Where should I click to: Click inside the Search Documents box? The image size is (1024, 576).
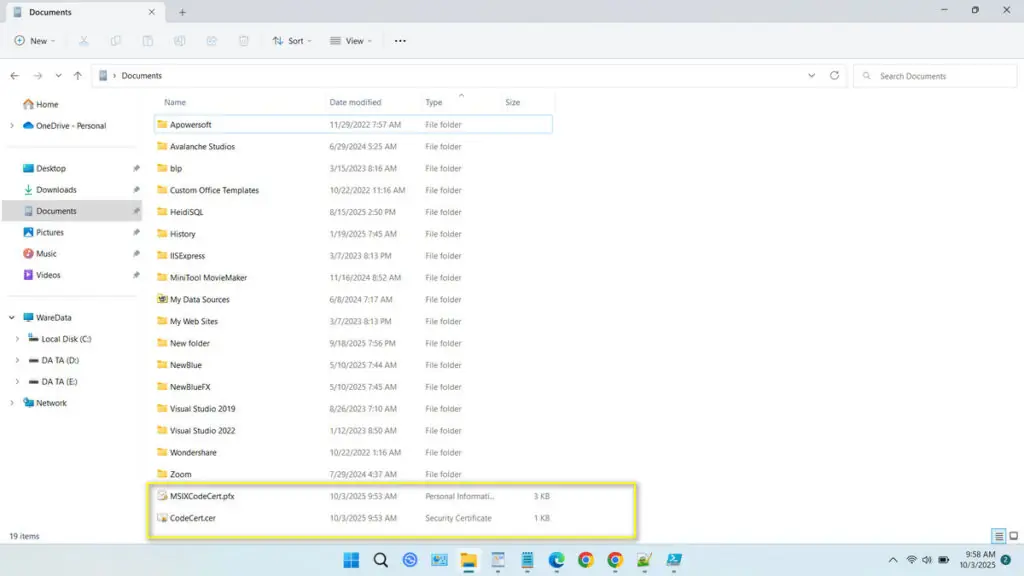click(934, 75)
